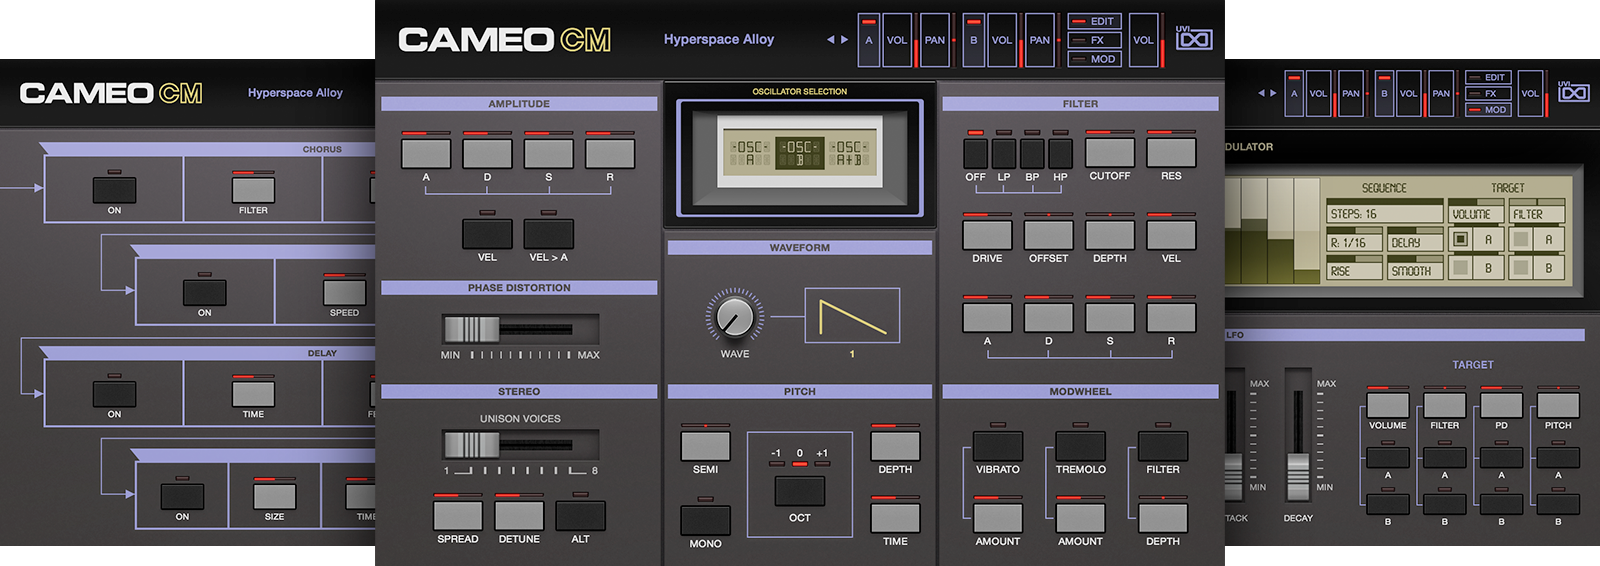Toggle FILTER target B checkbox in sequencer
This screenshot has height=566, width=1600.
coord(1521,268)
